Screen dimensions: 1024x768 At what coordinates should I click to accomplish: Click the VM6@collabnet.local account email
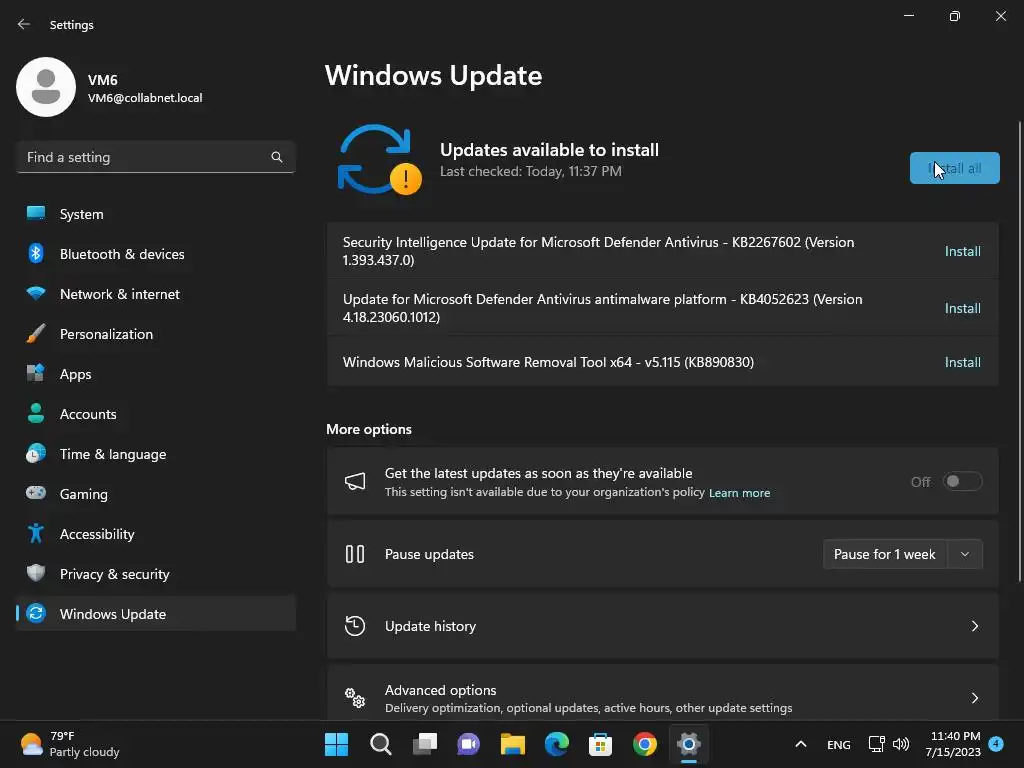pos(145,98)
